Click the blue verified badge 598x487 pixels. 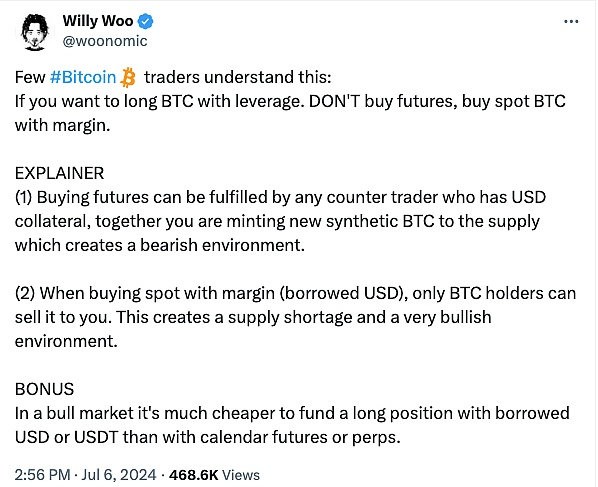[x=145, y=21]
